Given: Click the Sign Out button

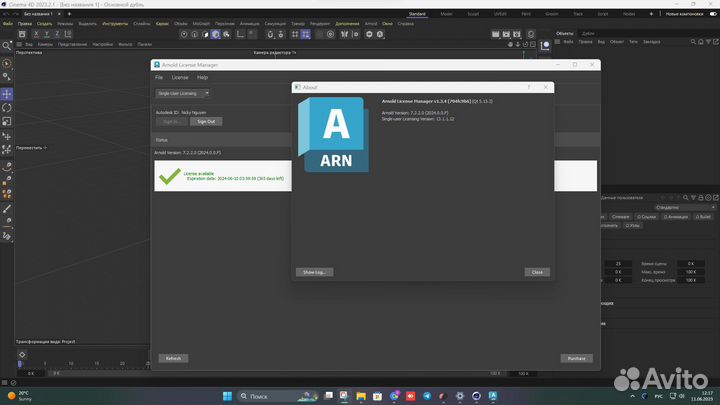Looking at the screenshot, I should [206, 122].
